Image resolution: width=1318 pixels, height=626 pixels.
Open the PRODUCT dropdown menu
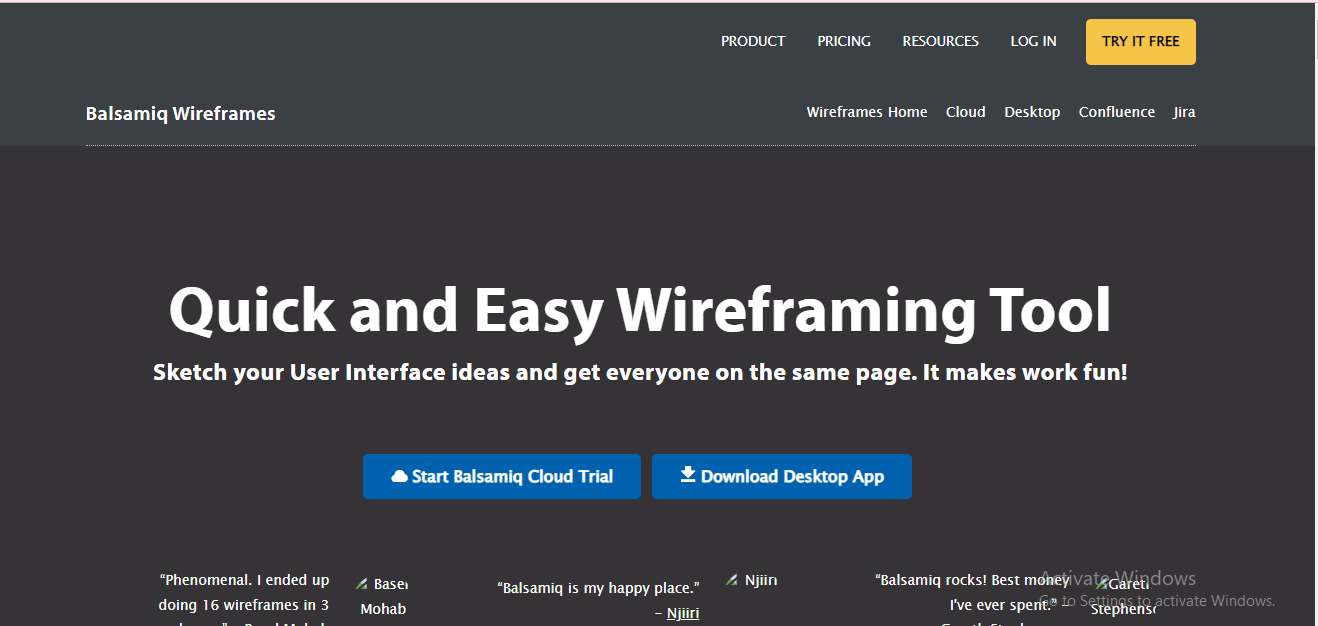click(752, 41)
